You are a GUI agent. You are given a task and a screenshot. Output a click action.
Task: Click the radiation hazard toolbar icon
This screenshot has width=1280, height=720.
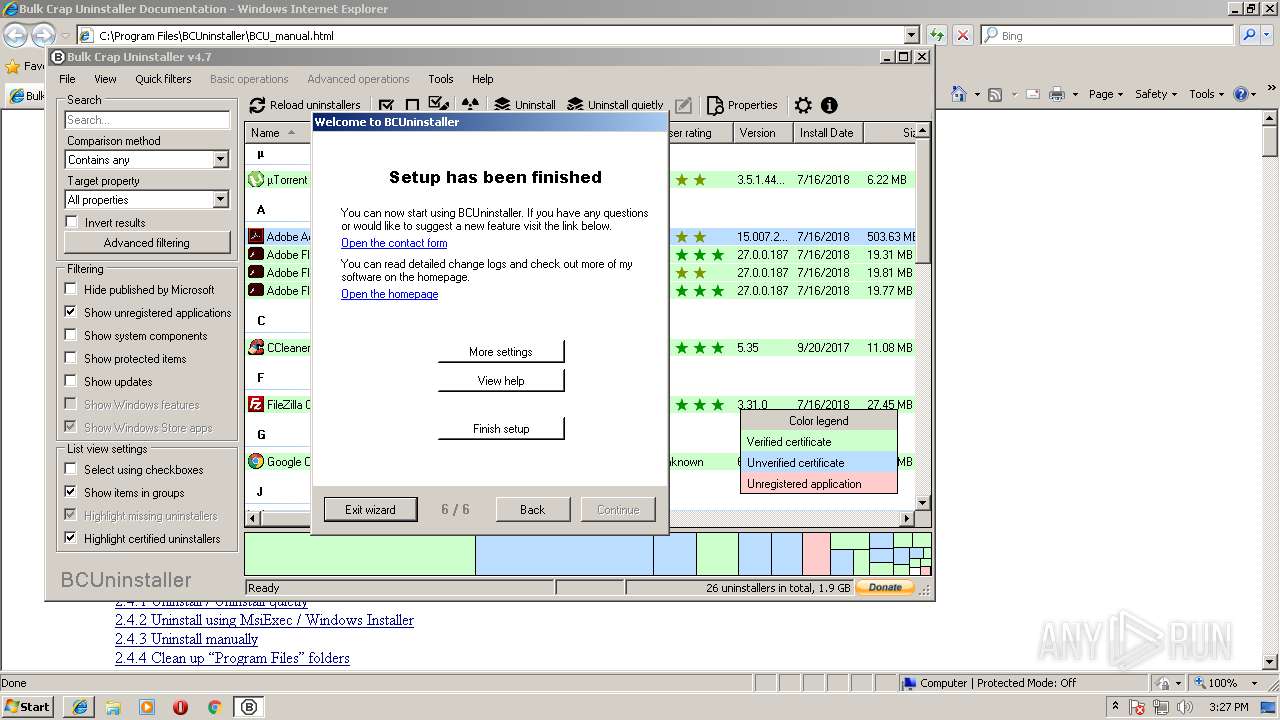(x=470, y=105)
